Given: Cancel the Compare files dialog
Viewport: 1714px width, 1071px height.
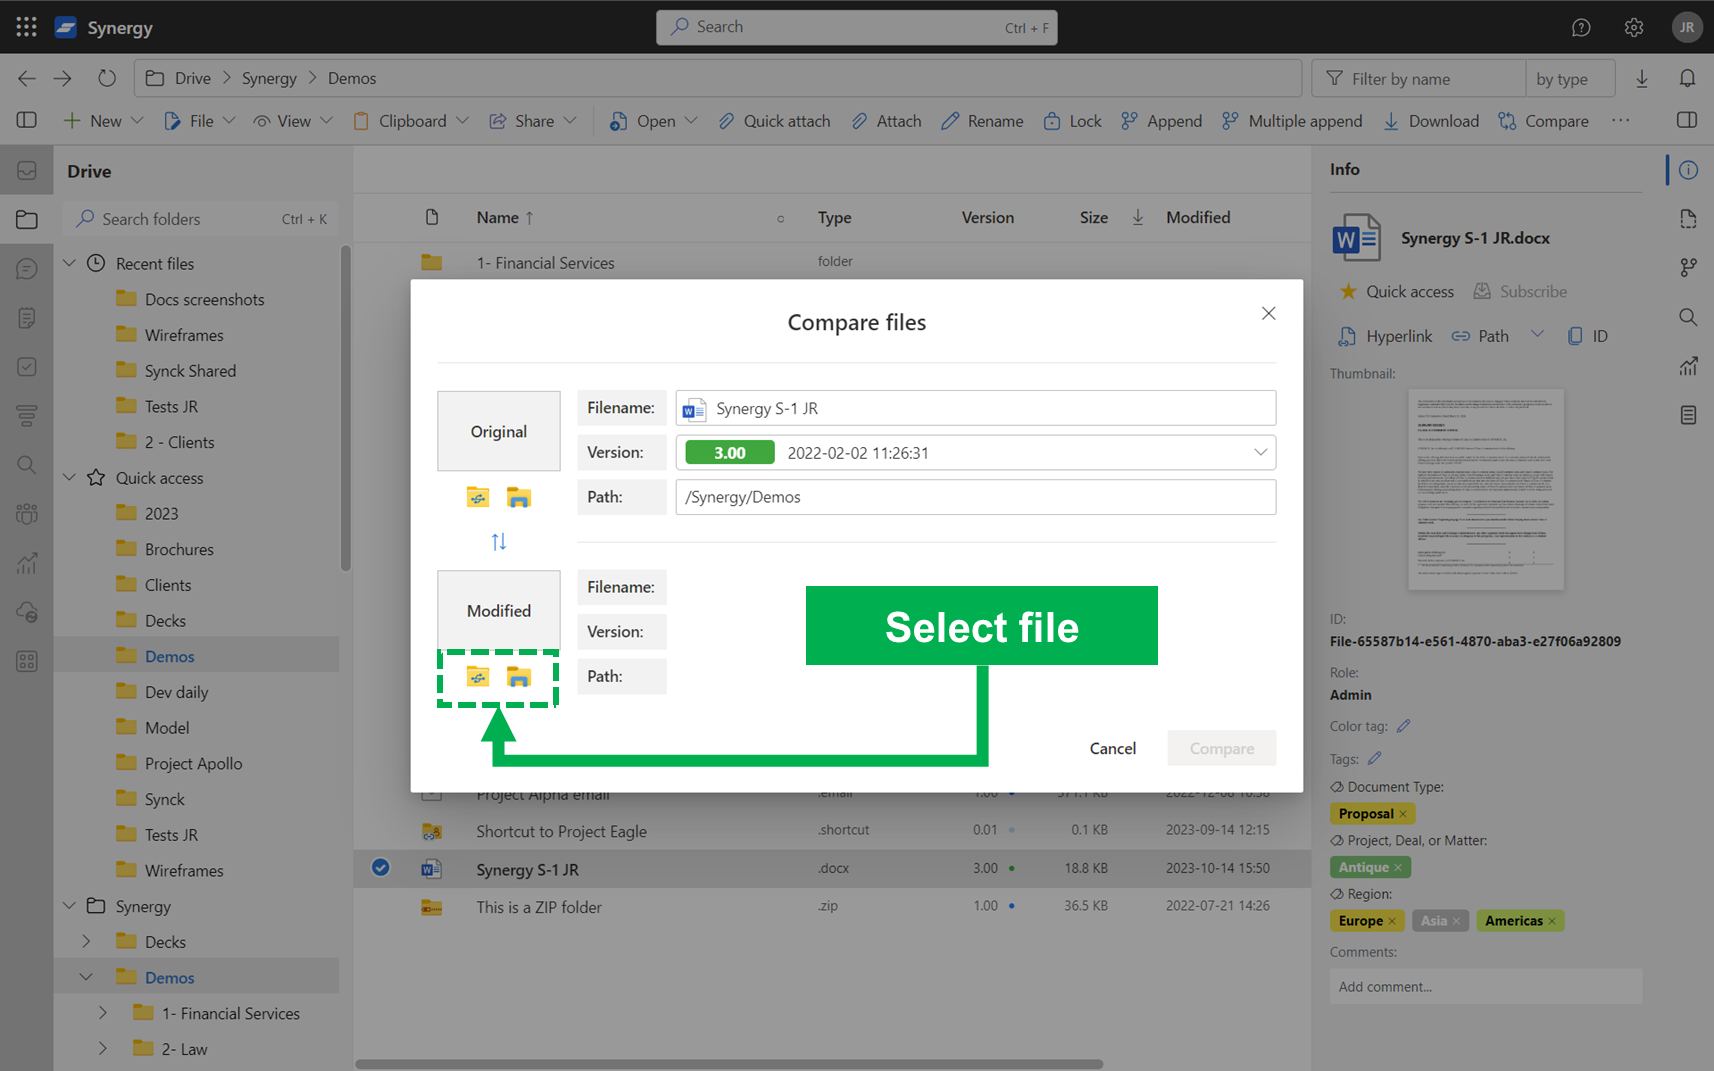Looking at the screenshot, I should [1112, 748].
